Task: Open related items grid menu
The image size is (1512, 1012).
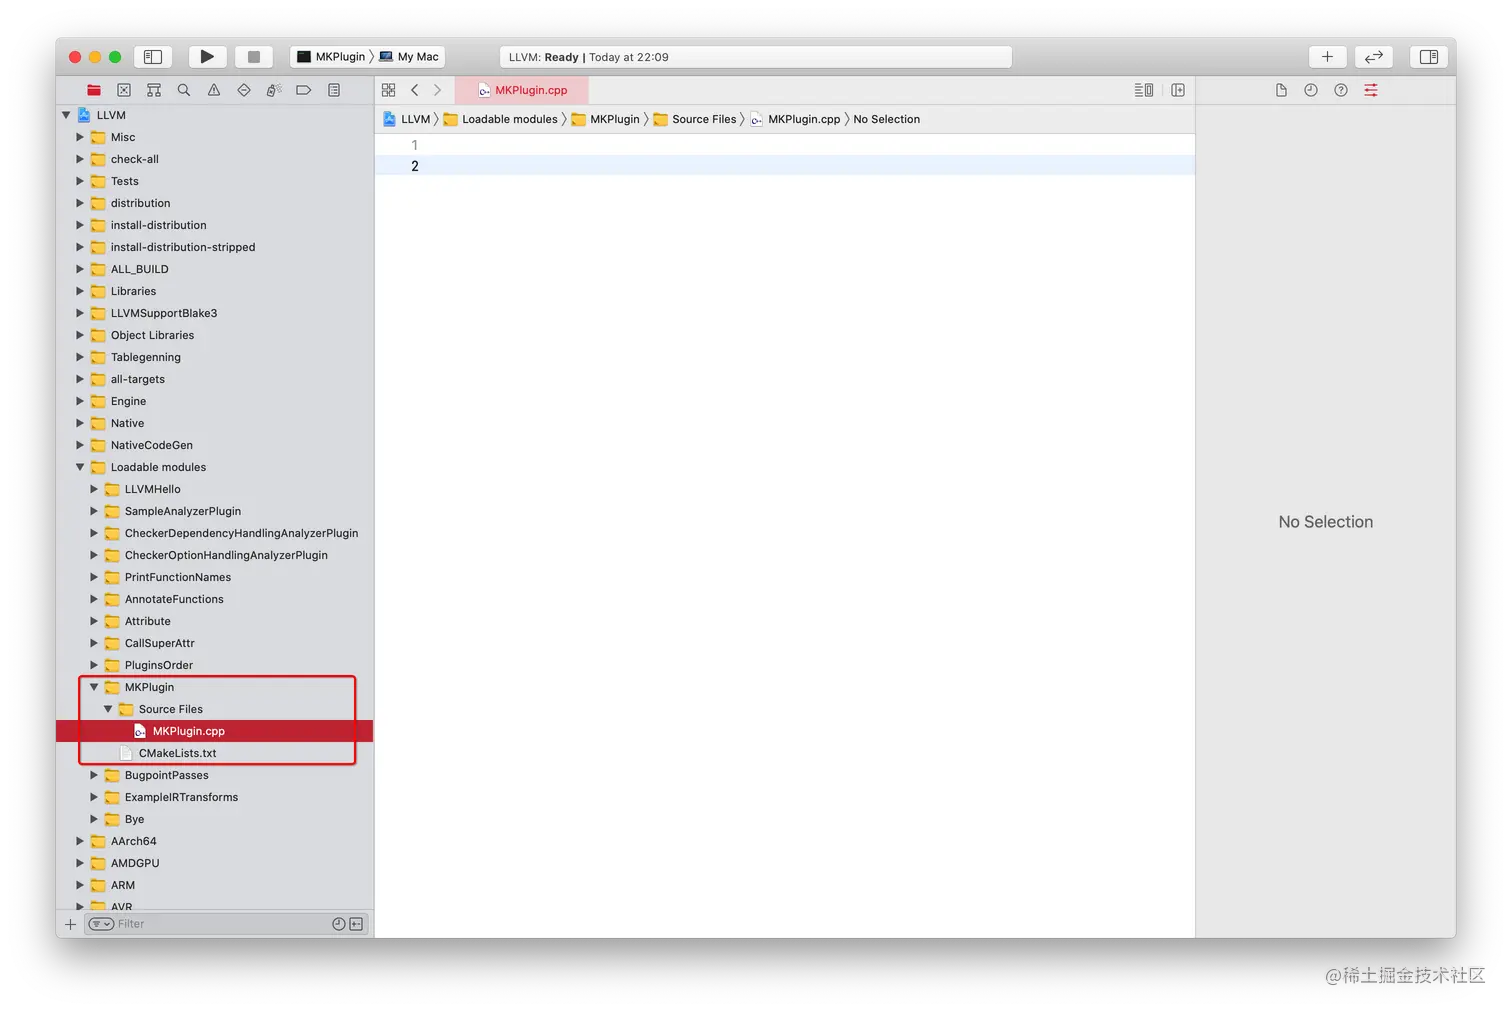Action: [389, 90]
